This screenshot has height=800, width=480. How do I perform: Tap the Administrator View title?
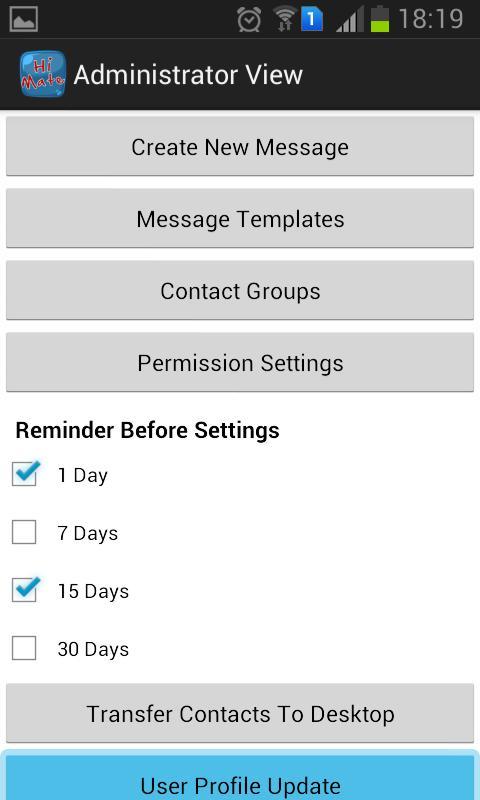click(x=188, y=74)
